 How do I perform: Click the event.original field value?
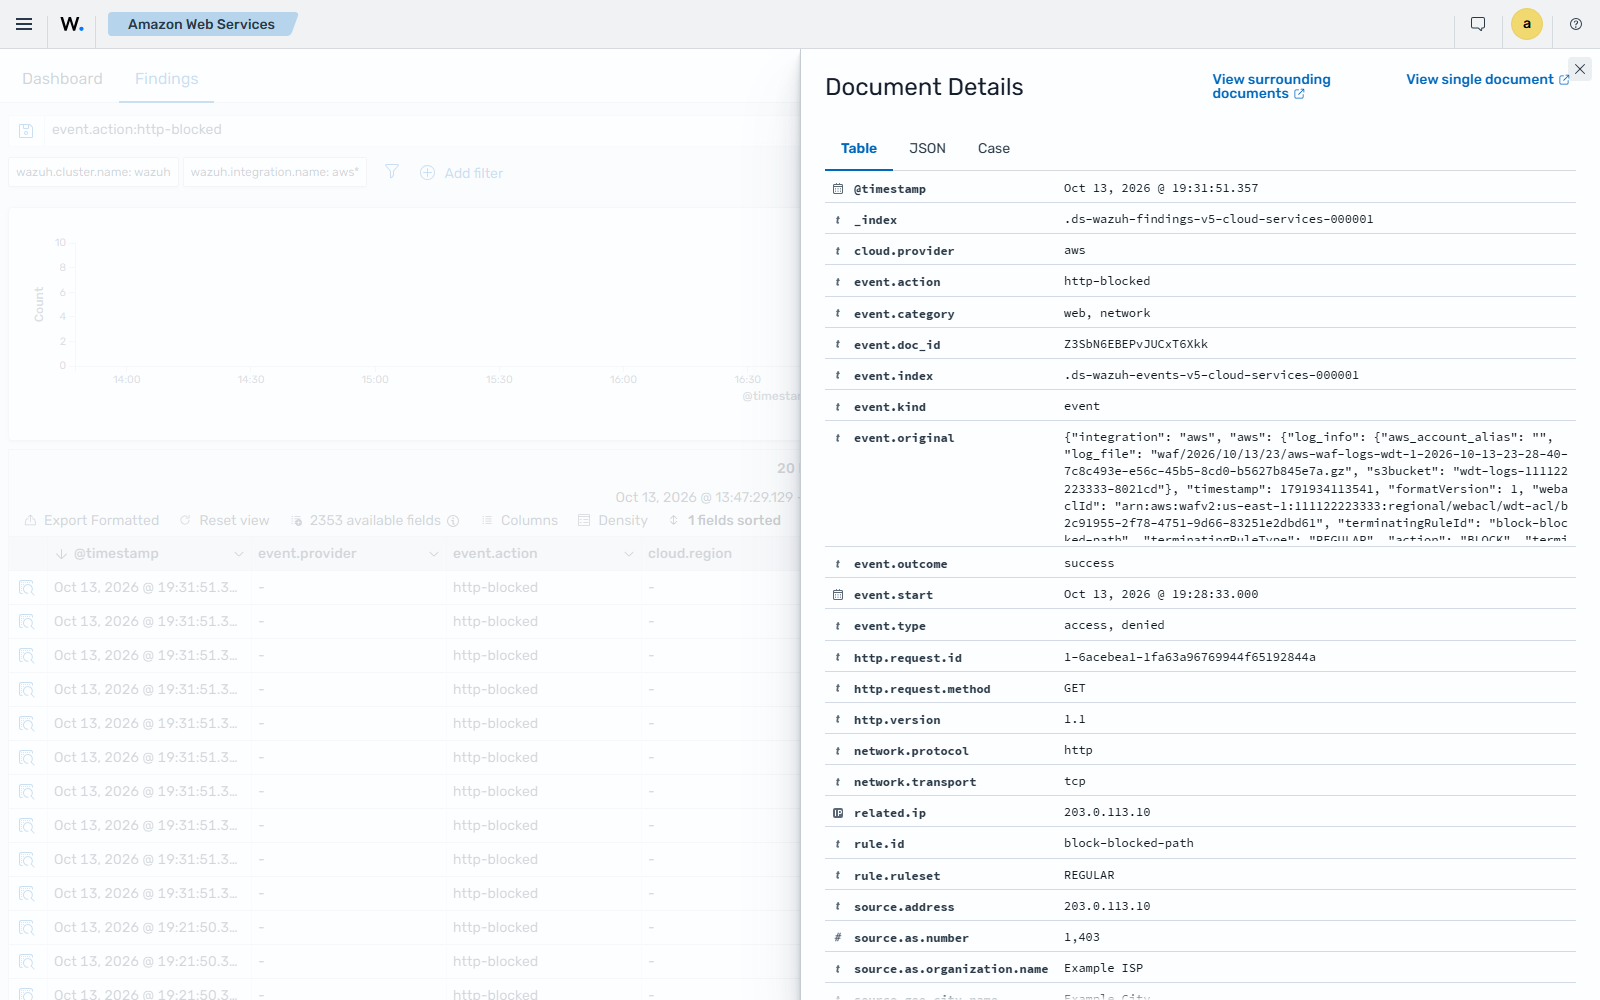1316,487
